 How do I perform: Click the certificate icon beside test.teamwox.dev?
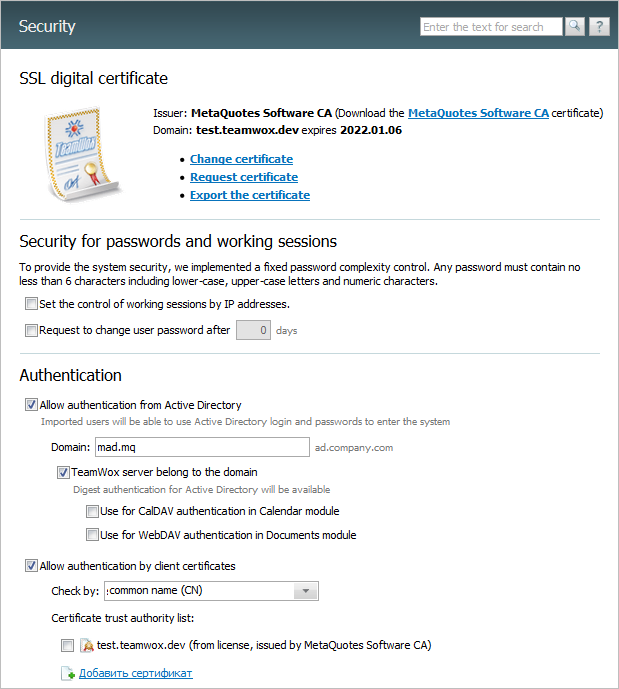click(x=87, y=645)
